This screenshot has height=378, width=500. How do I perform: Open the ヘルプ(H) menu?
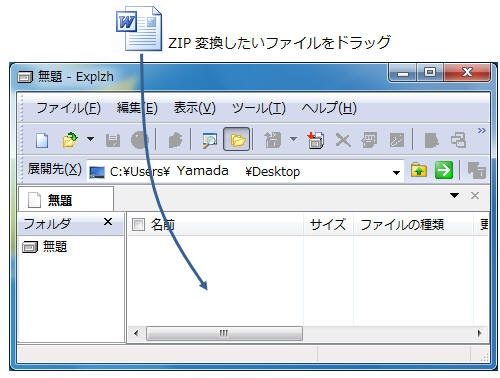(x=329, y=108)
